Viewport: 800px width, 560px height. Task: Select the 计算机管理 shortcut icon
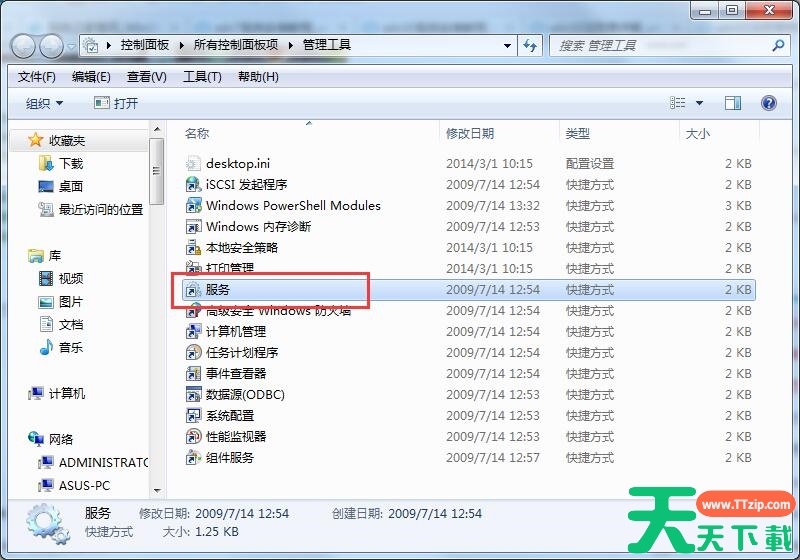coord(193,332)
